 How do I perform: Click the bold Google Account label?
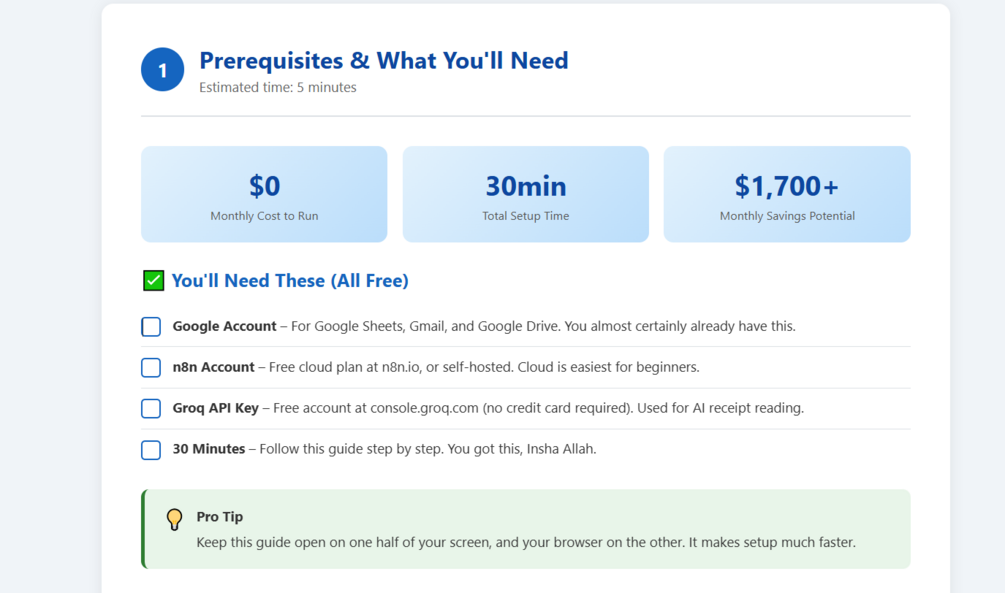(224, 326)
